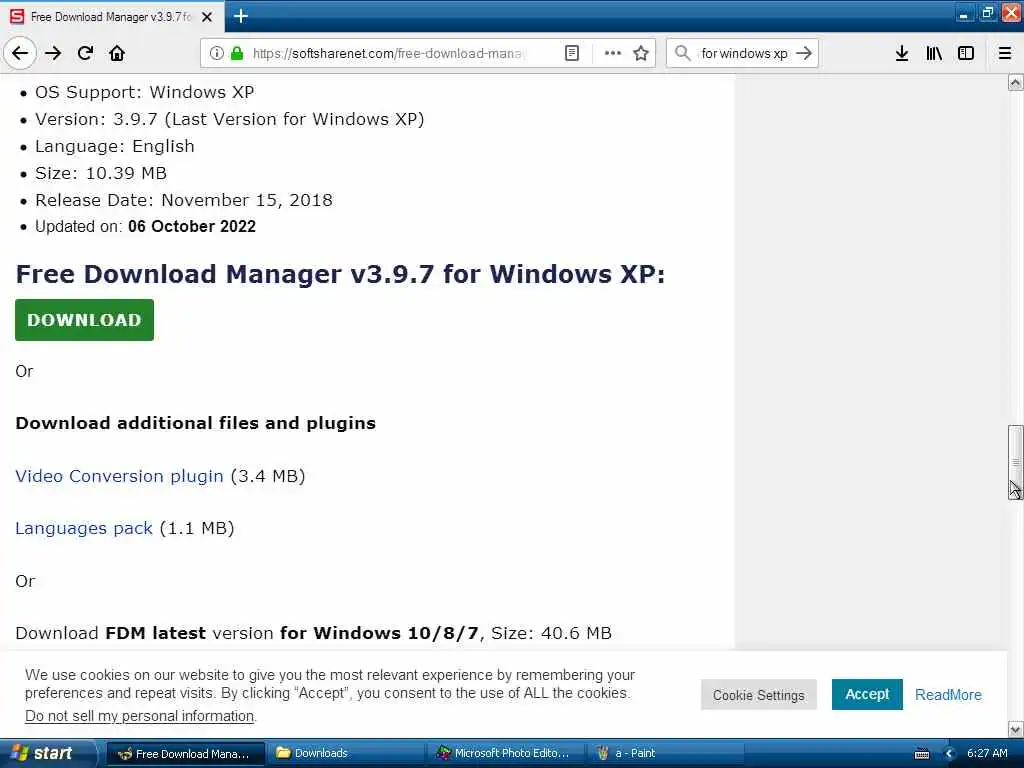1024x768 pixels.
Task: Go forward to next page
Action: click(53, 53)
